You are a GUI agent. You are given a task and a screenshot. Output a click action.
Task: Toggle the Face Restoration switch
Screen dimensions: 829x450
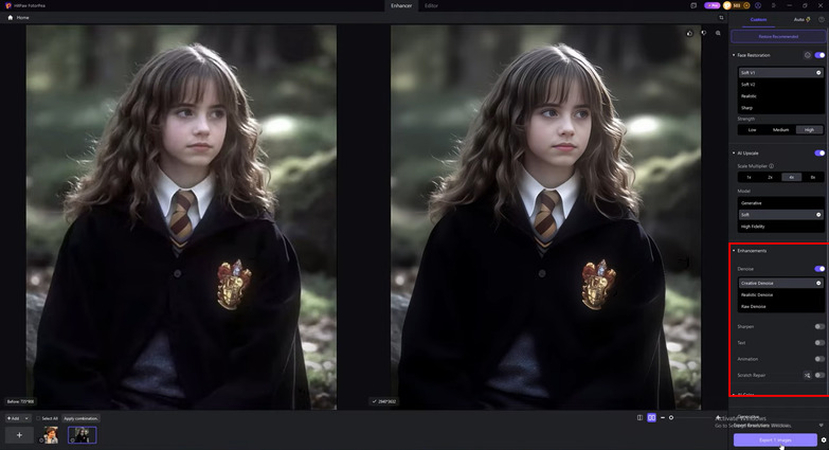click(x=819, y=55)
